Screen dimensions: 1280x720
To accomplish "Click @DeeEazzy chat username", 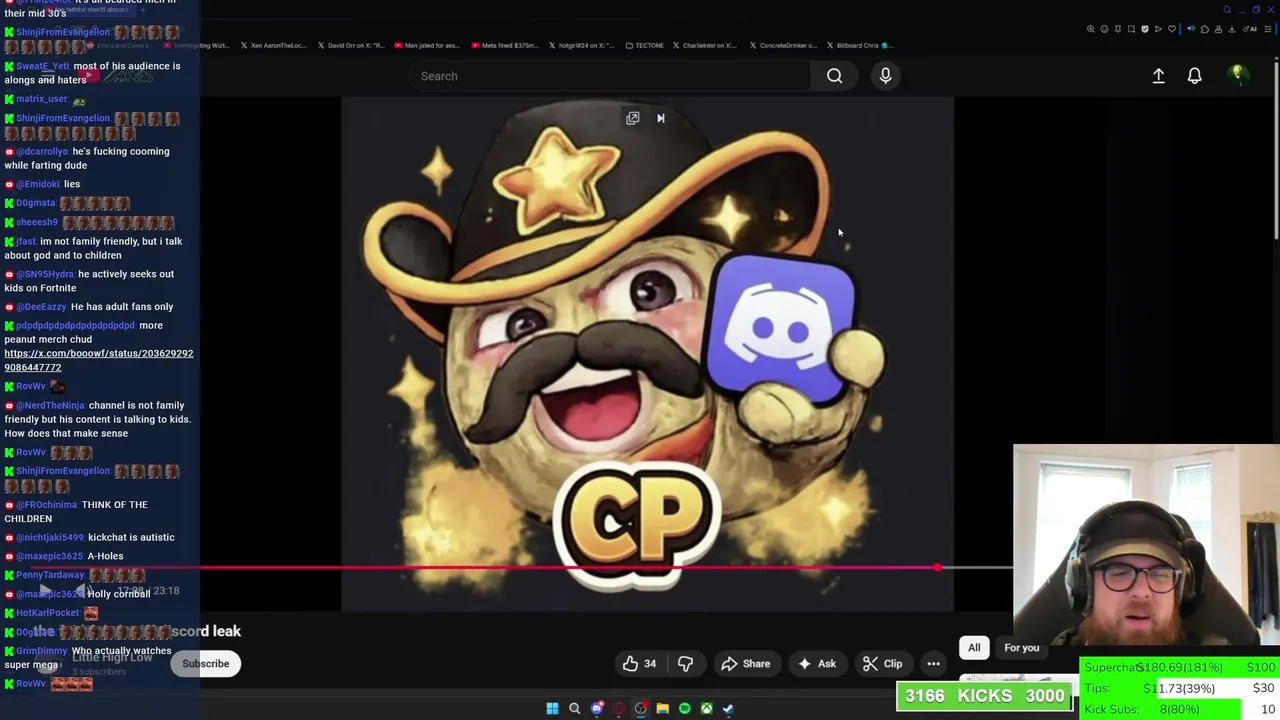I will click(41, 307).
